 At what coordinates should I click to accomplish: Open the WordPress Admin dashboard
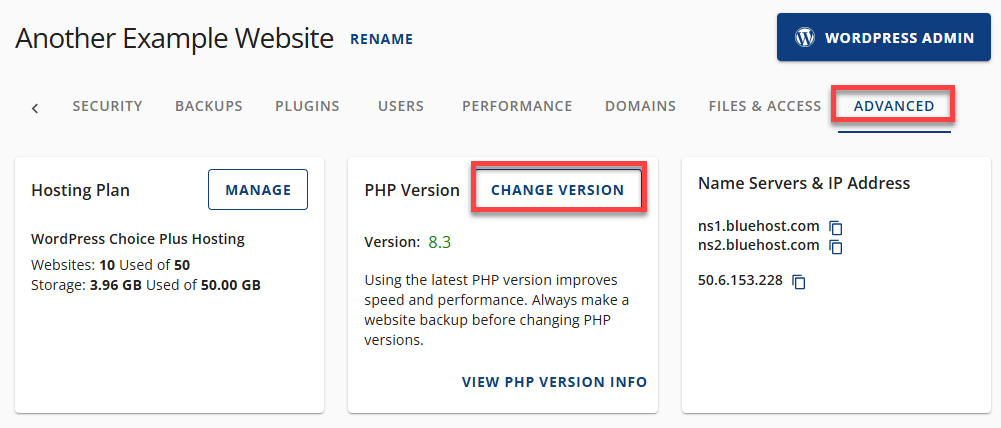[x=884, y=38]
